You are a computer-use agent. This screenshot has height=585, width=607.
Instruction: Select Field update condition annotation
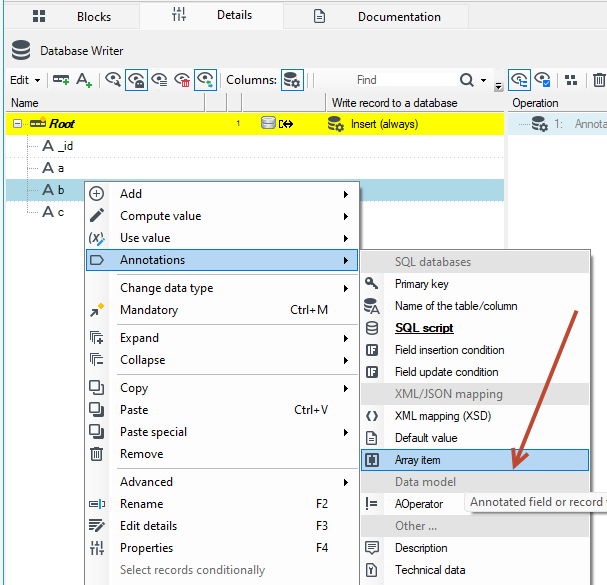coord(475,372)
